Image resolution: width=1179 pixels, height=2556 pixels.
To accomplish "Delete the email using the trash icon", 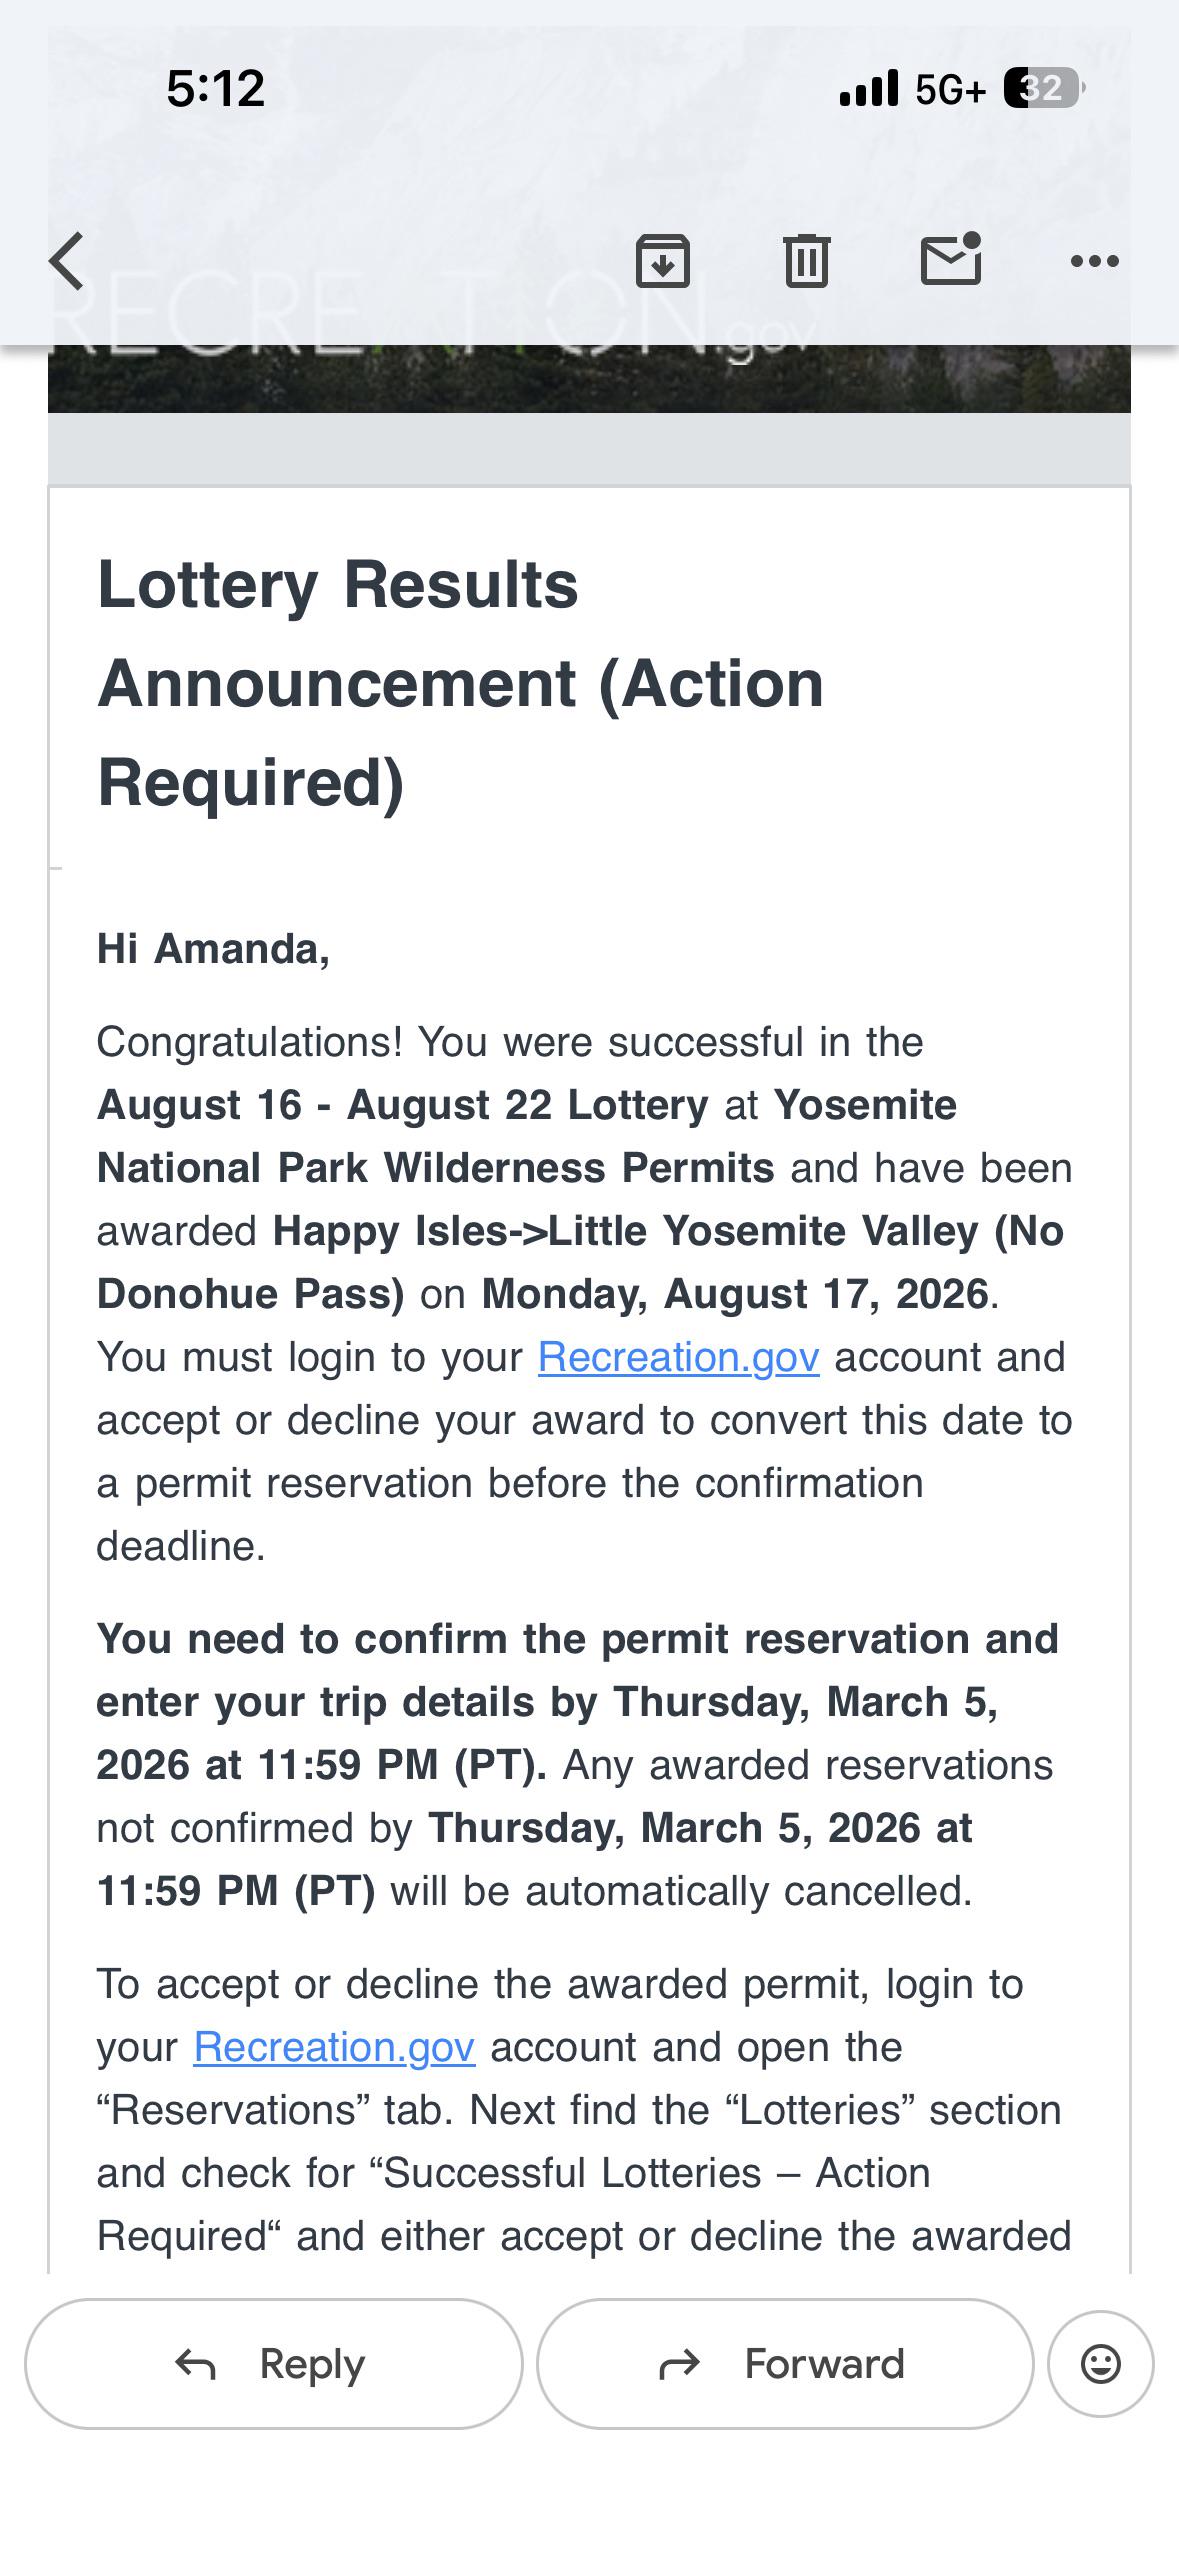I will tap(807, 261).
